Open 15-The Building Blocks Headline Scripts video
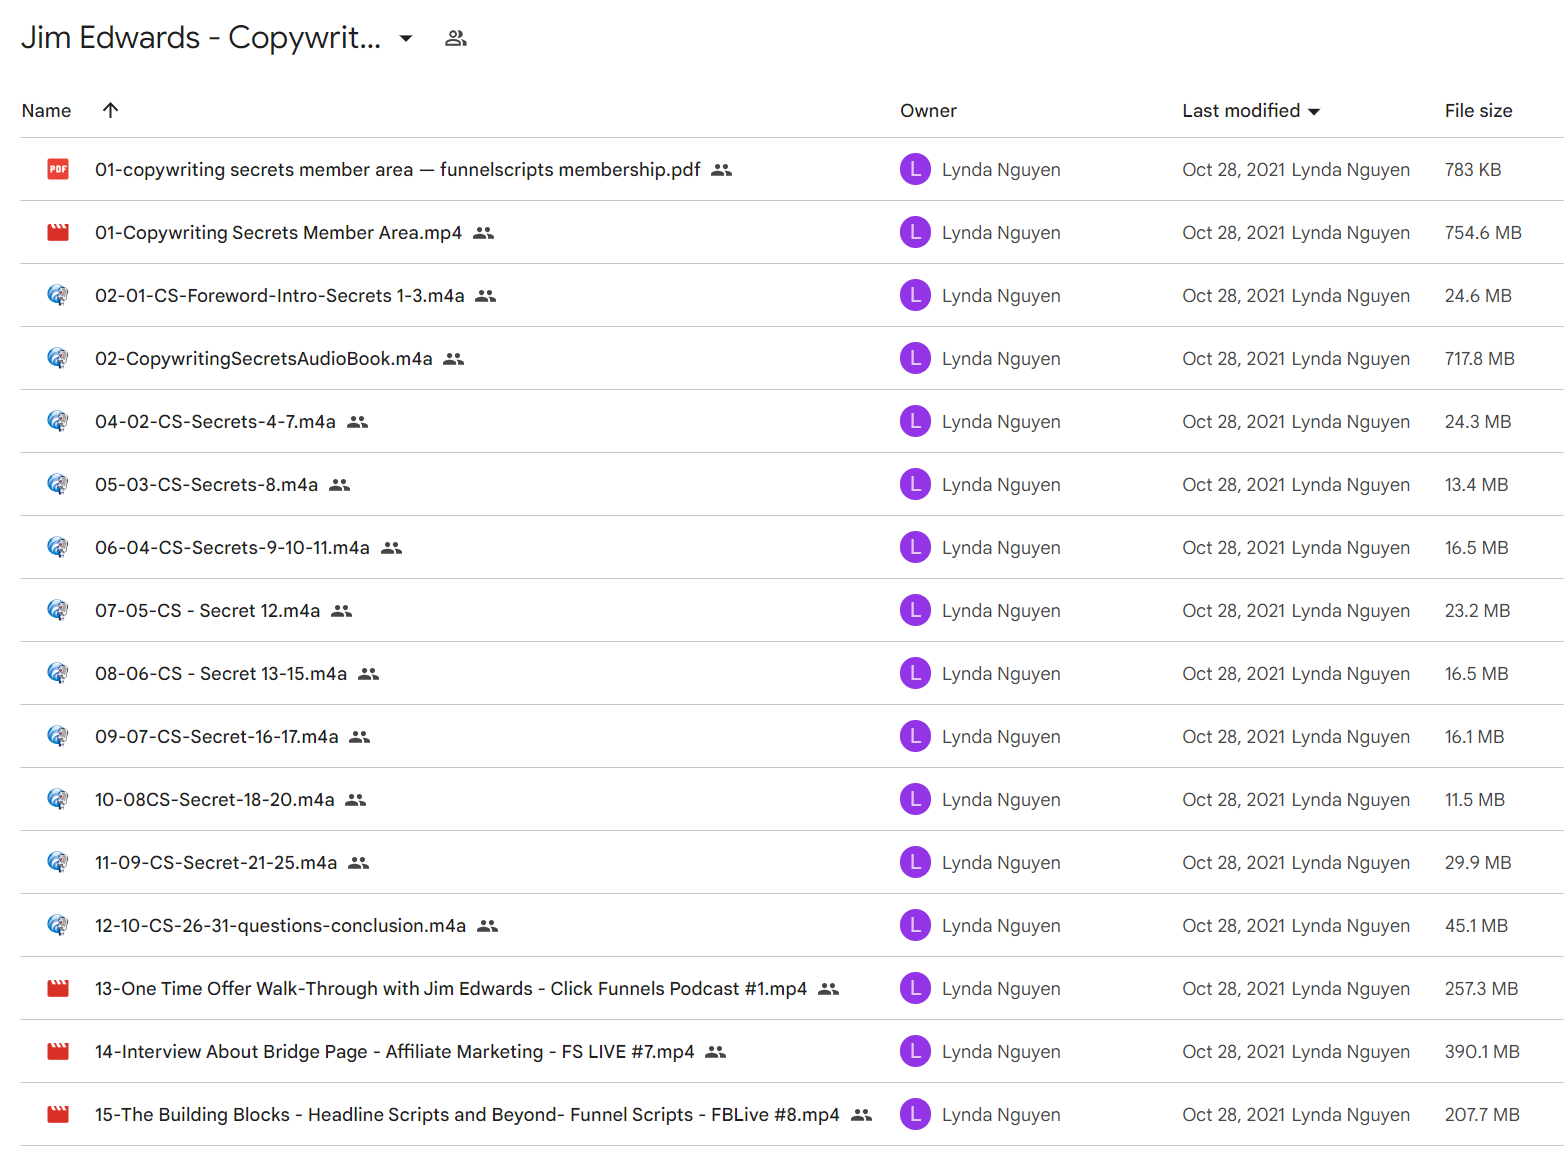 [x=467, y=1115]
